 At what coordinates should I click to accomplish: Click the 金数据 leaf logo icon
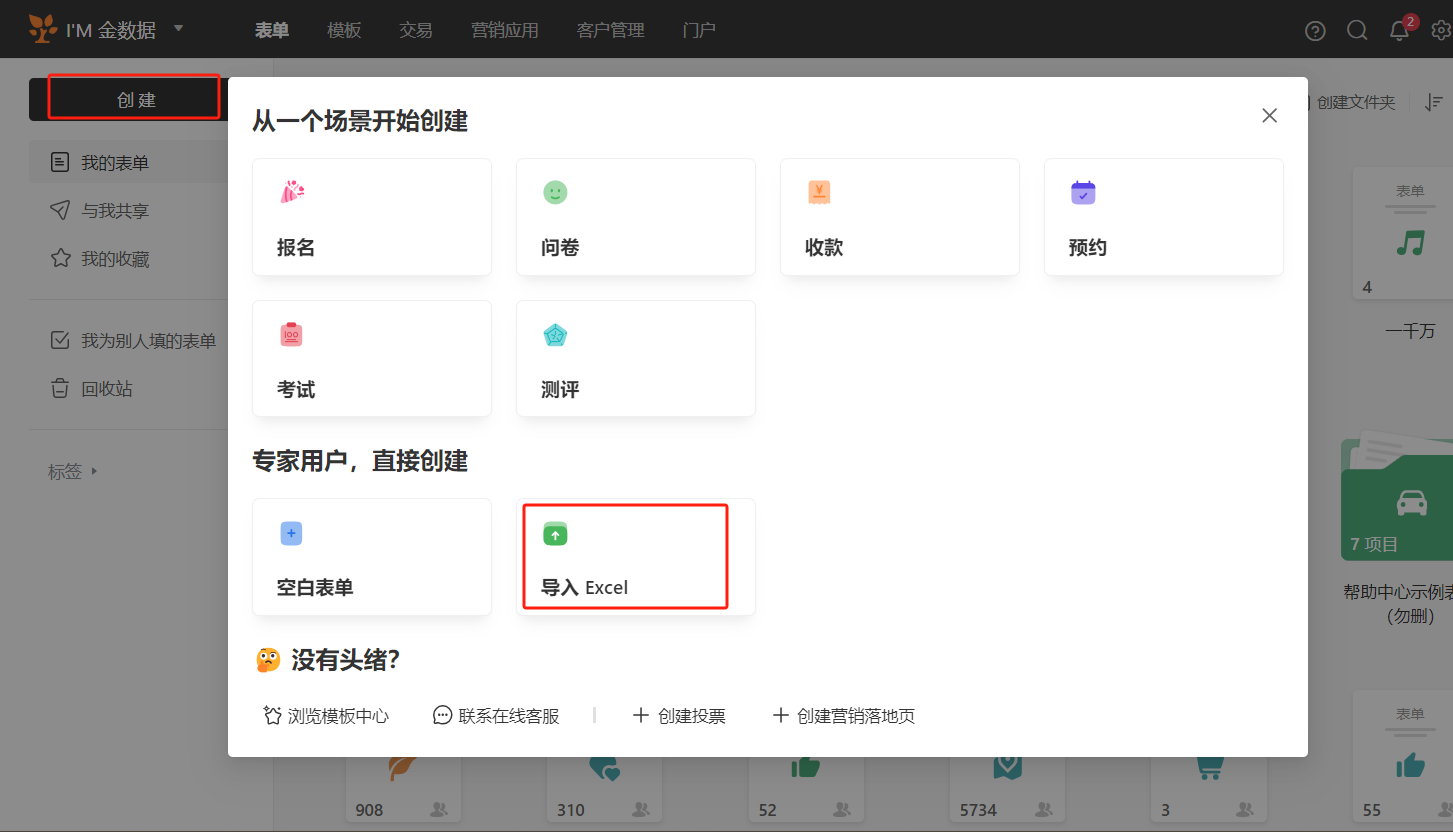(43, 29)
